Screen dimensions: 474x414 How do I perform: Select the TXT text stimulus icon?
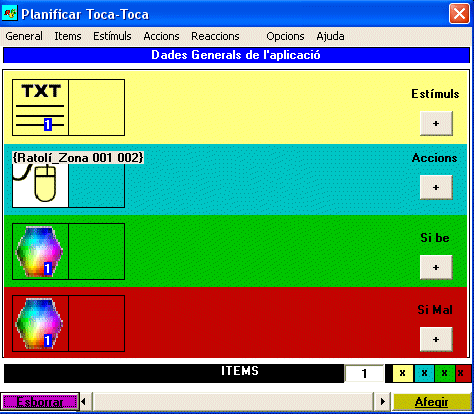[x=40, y=107]
